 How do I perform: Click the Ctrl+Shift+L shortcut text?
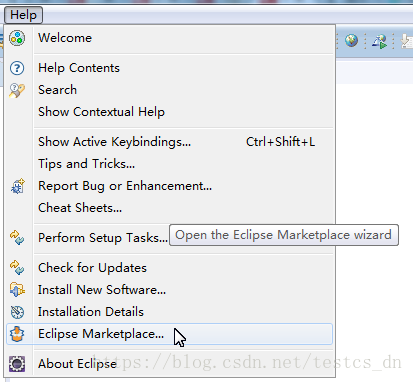tap(280, 142)
